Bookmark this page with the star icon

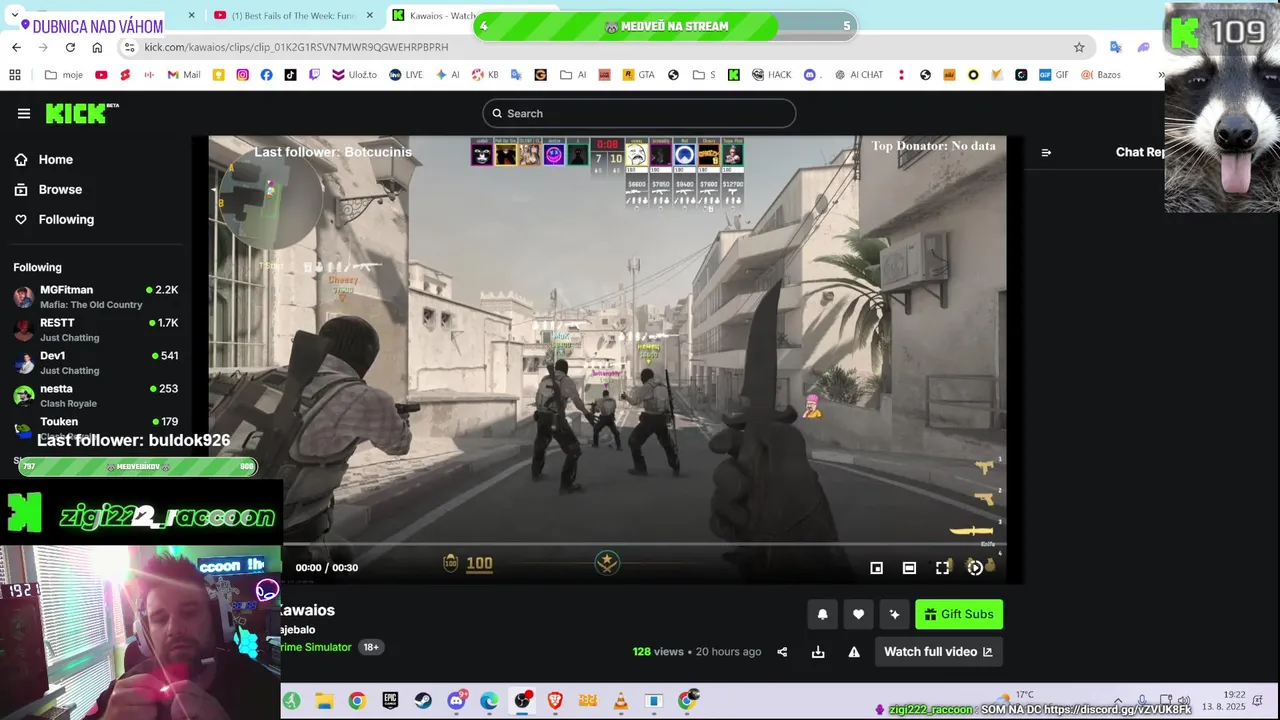(1079, 47)
